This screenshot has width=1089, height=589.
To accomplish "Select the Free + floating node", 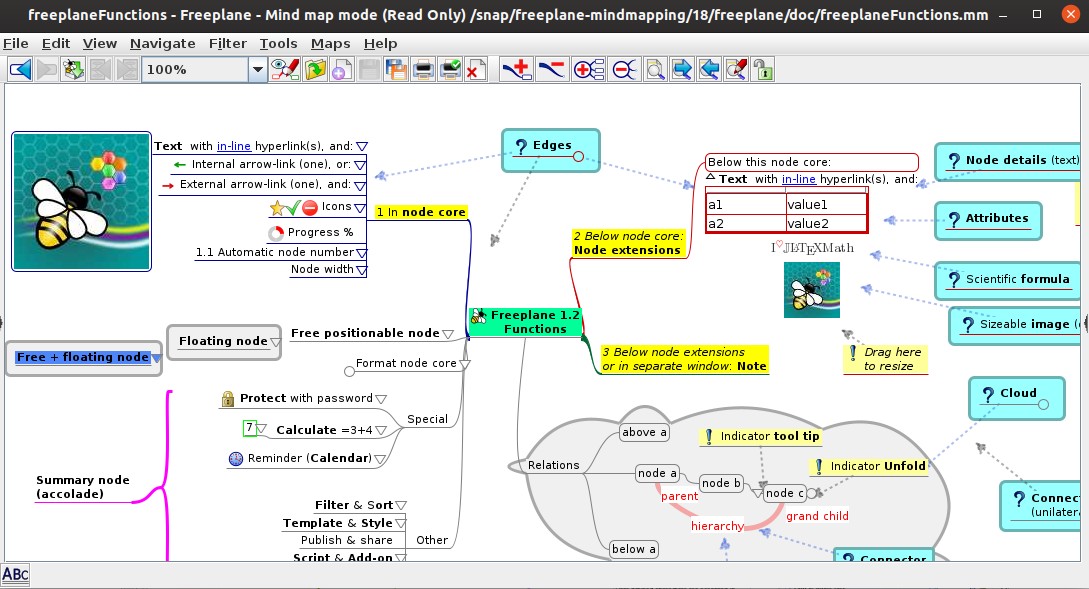I will pos(83,358).
